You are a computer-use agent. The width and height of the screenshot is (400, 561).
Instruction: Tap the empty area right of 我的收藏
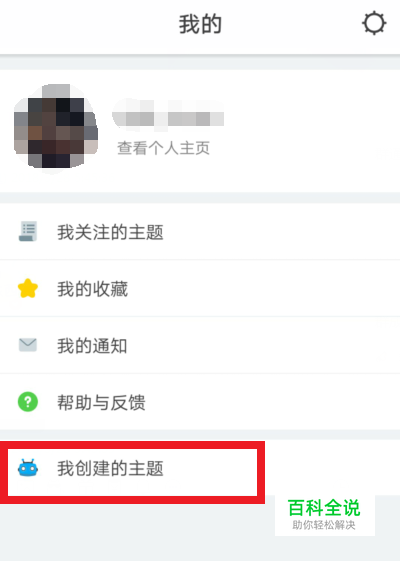point(265,288)
